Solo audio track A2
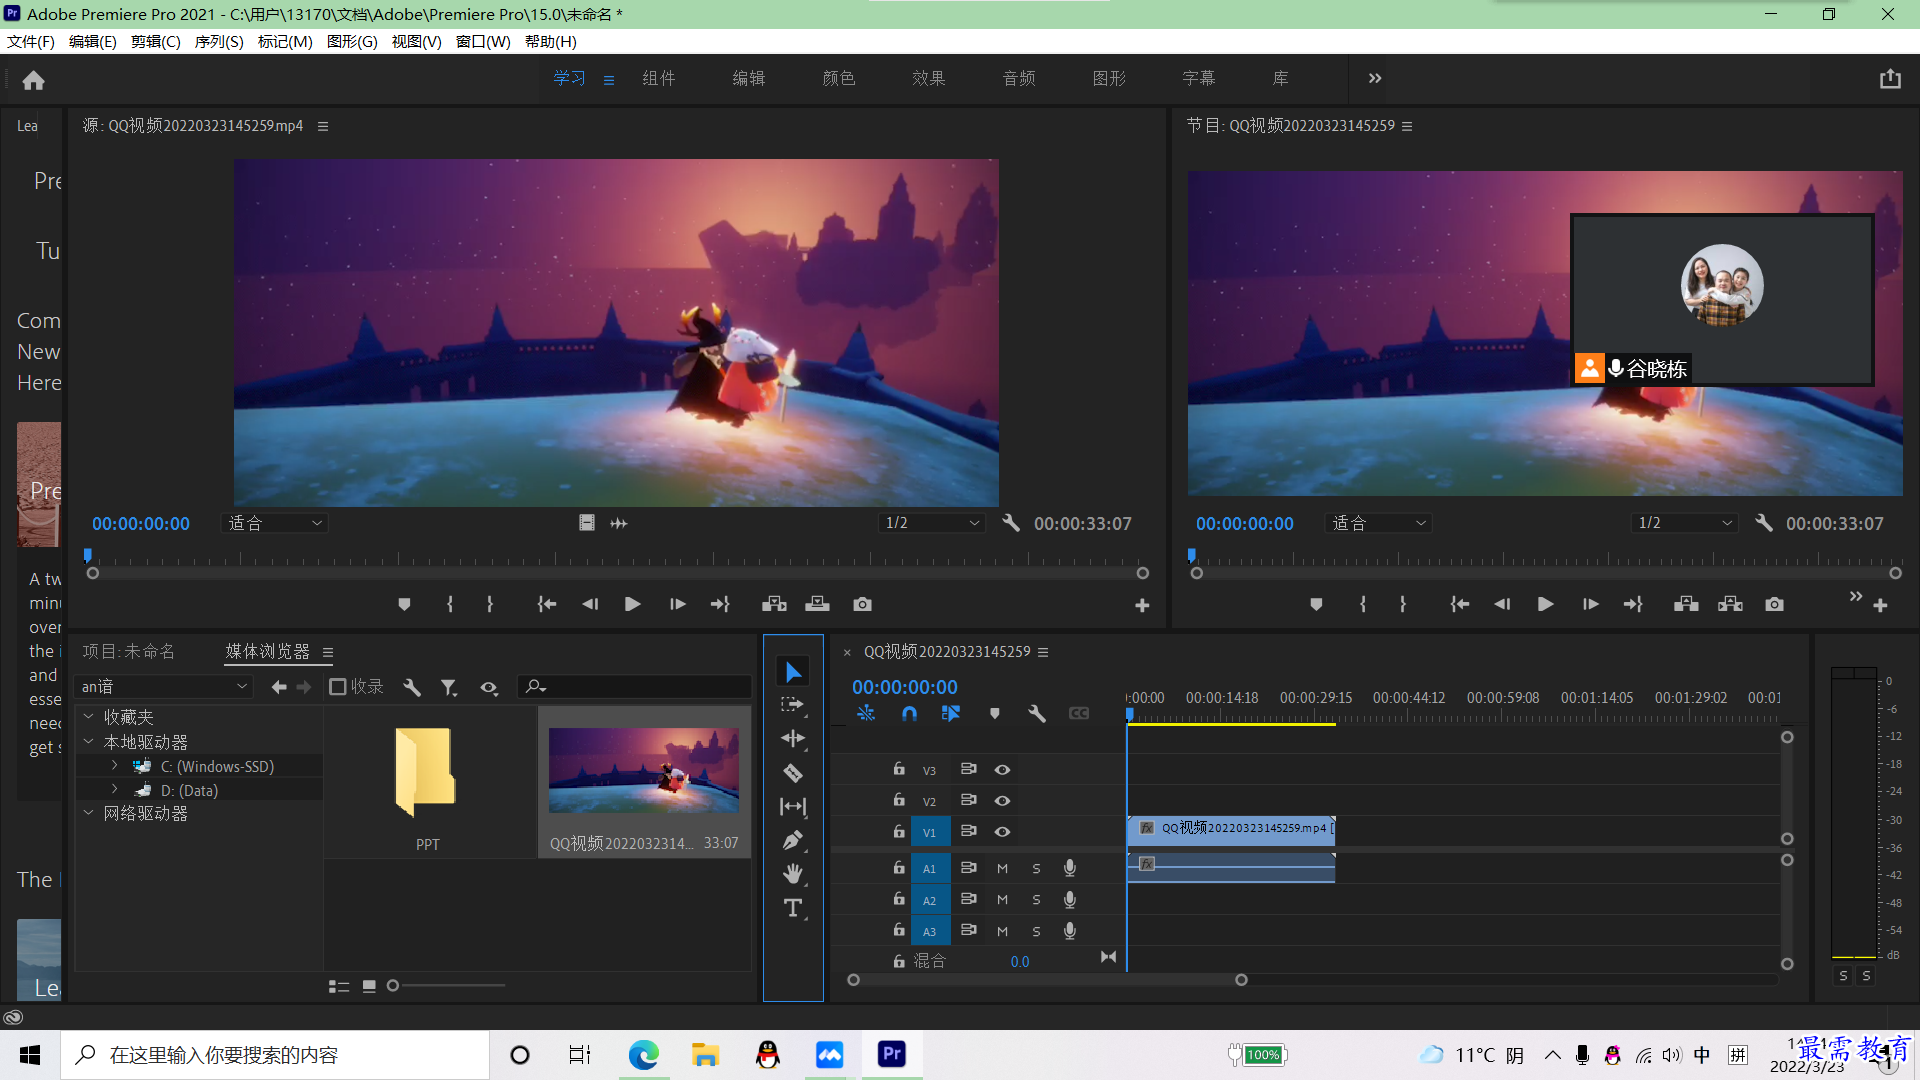The image size is (1920, 1080). pos(1036,900)
